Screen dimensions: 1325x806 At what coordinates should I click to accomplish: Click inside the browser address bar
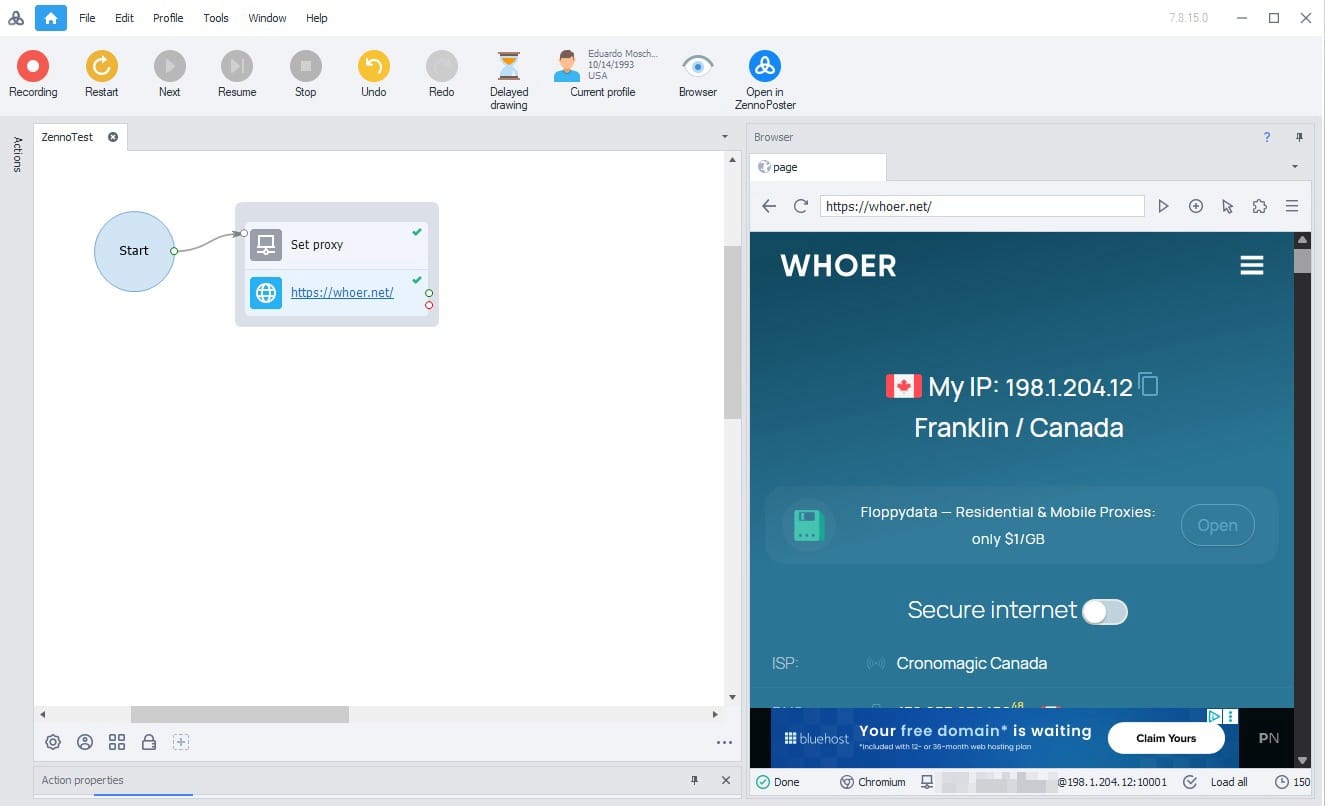[982, 206]
